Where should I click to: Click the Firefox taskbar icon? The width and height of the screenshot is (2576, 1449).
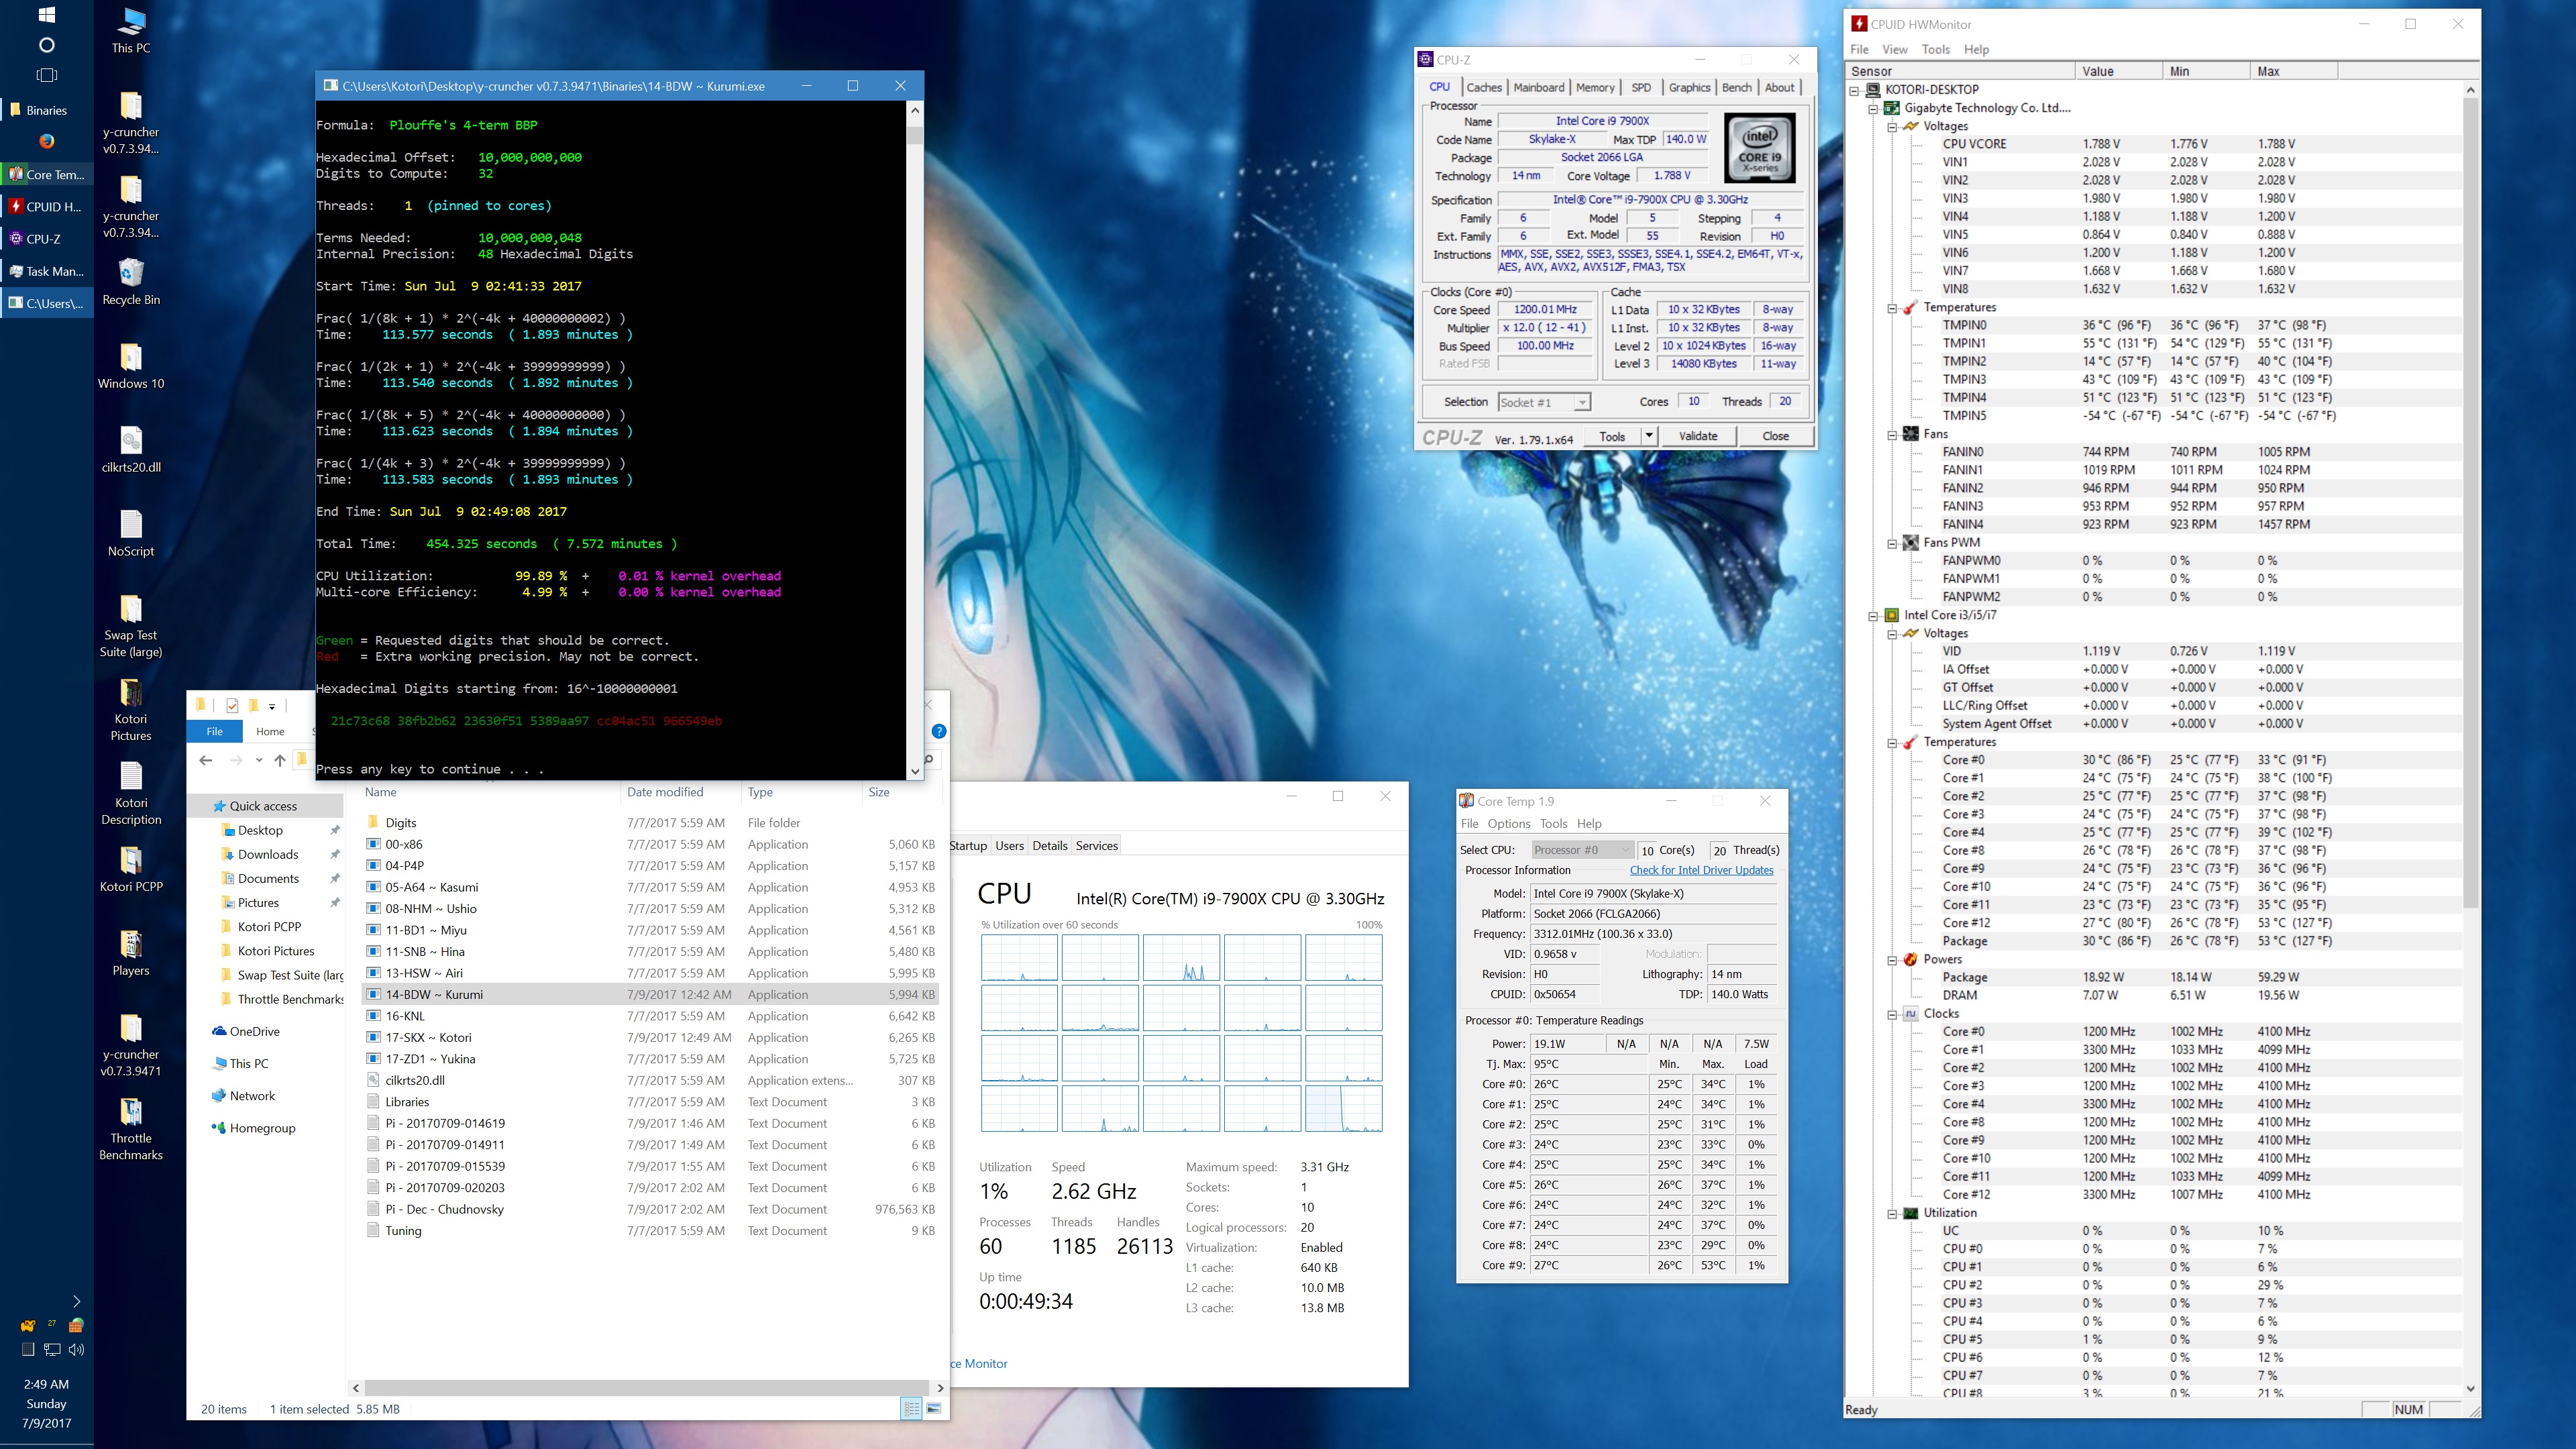pos(46,141)
